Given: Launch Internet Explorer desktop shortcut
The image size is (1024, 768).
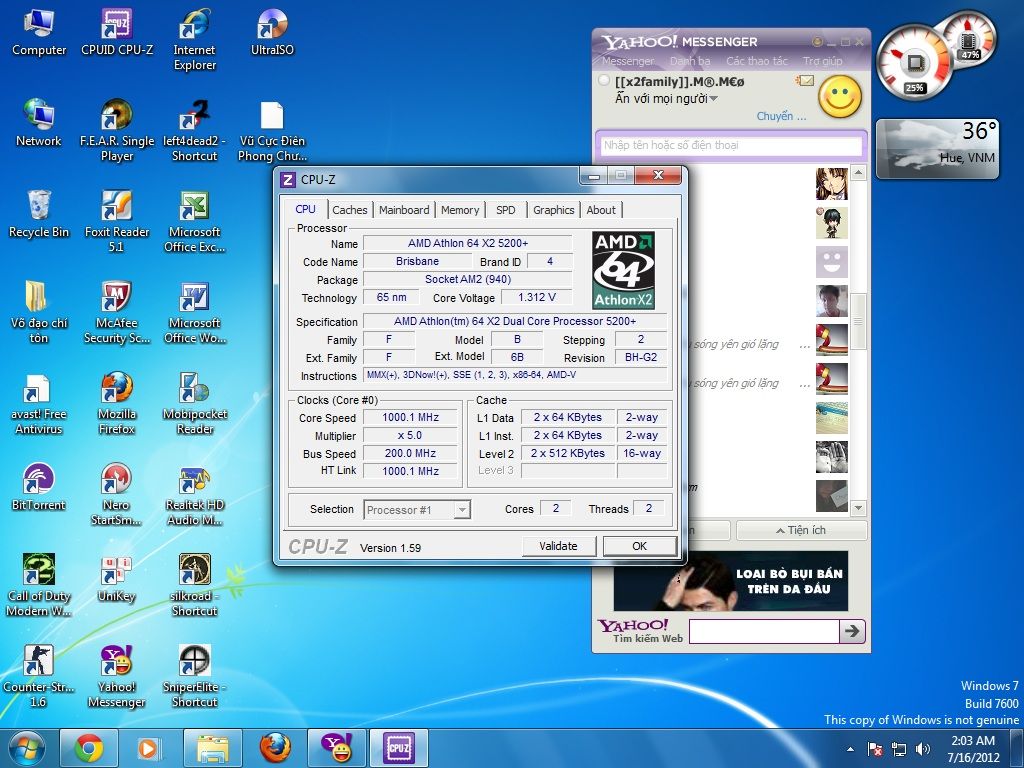Looking at the screenshot, I should [195, 39].
